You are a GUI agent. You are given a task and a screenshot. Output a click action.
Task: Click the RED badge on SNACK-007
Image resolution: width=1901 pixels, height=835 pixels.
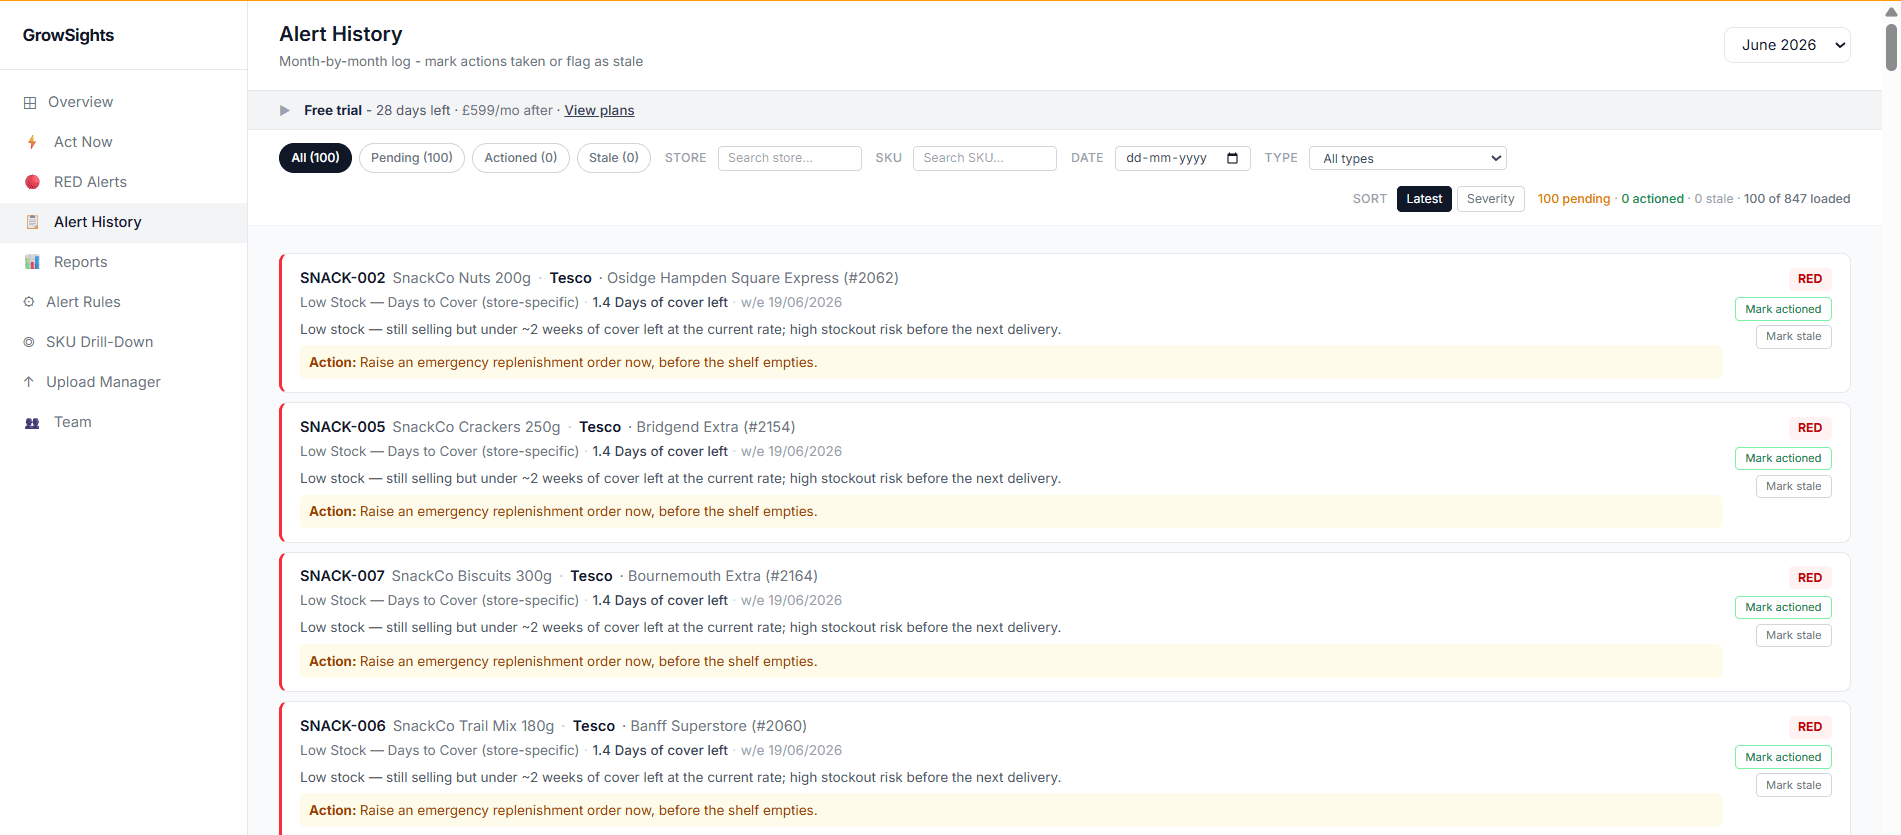[x=1809, y=578]
